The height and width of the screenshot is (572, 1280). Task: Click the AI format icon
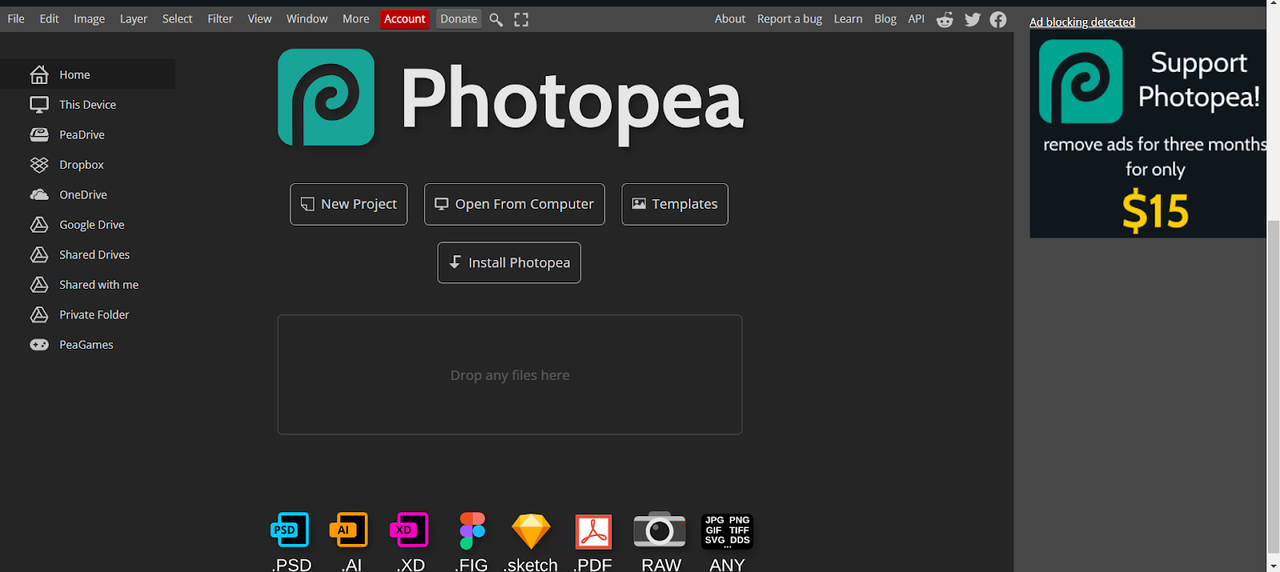[349, 530]
